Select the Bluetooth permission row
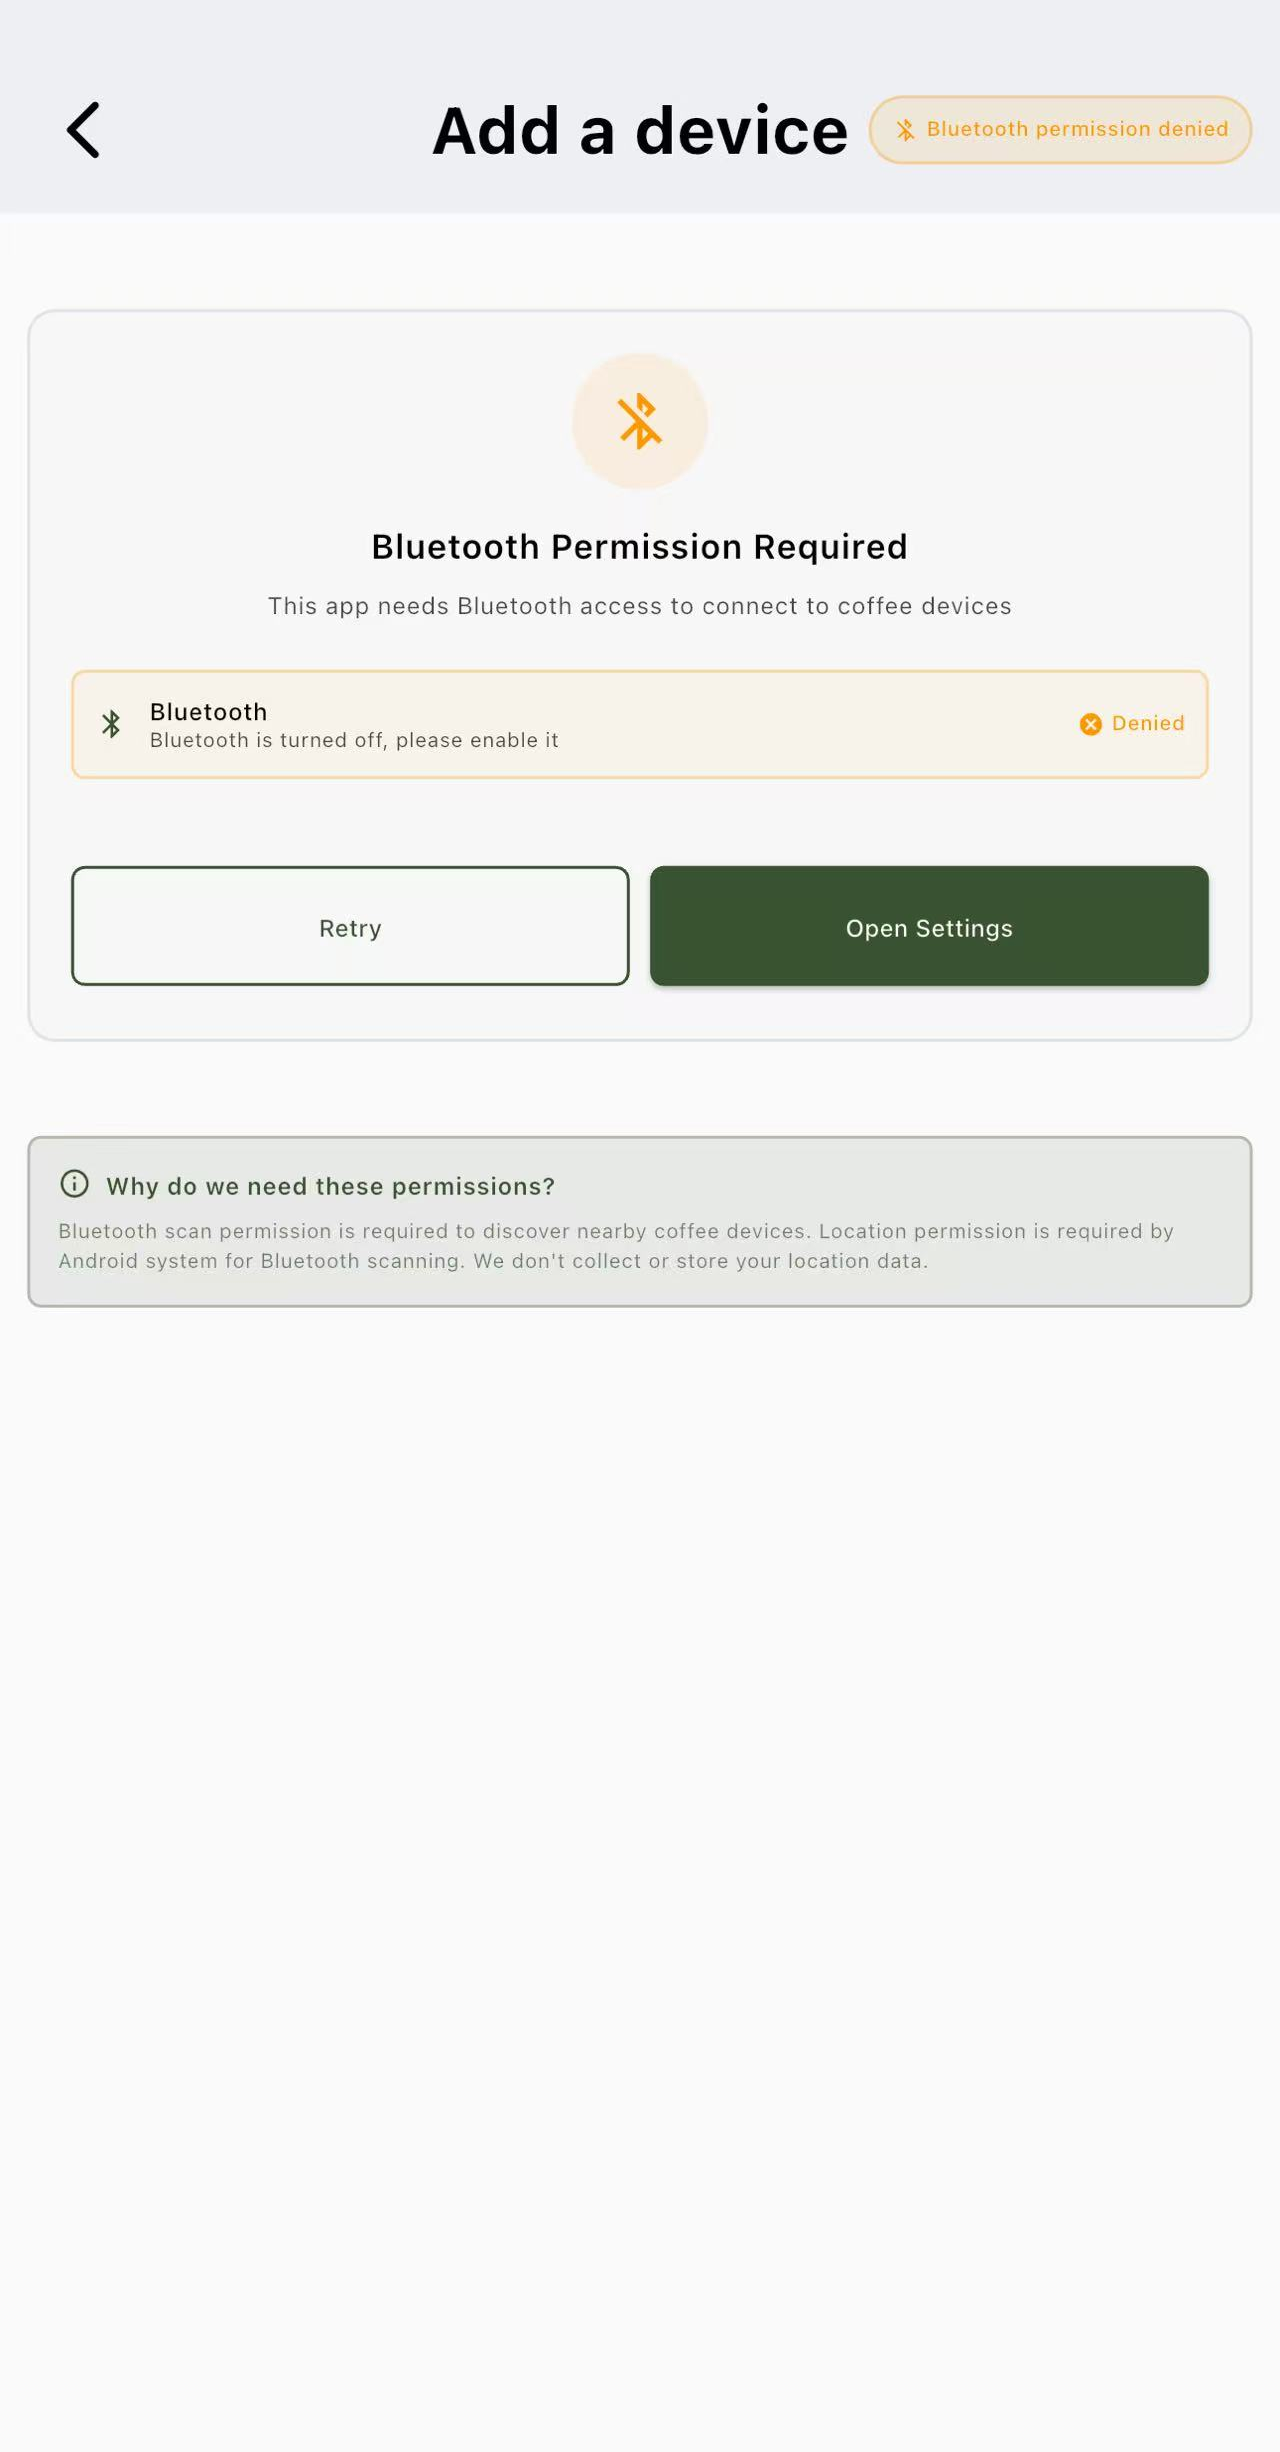The width and height of the screenshot is (1280, 2452). click(x=640, y=724)
